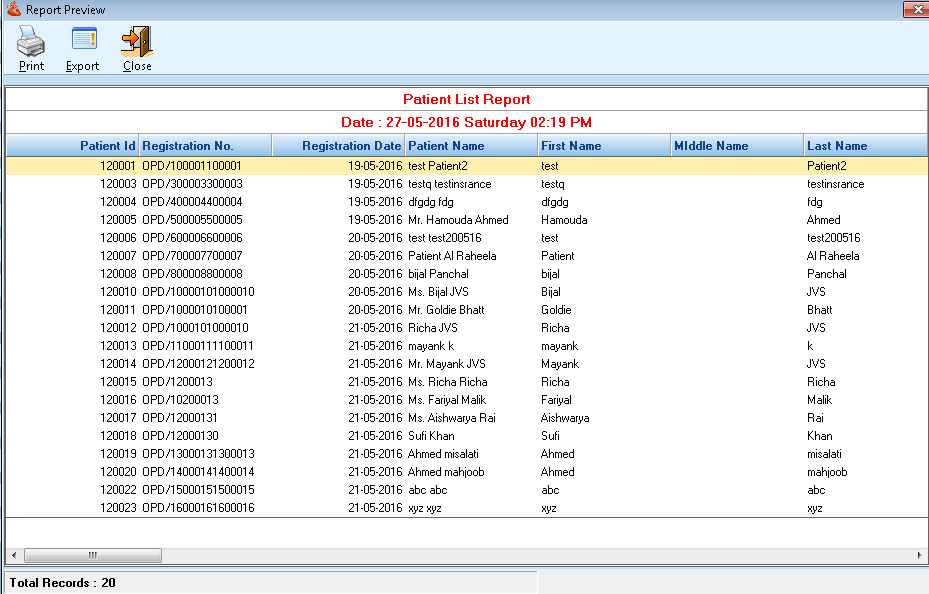Select patient name testq testinsrance
This screenshot has height=594, width=929.
pos(450,184)
